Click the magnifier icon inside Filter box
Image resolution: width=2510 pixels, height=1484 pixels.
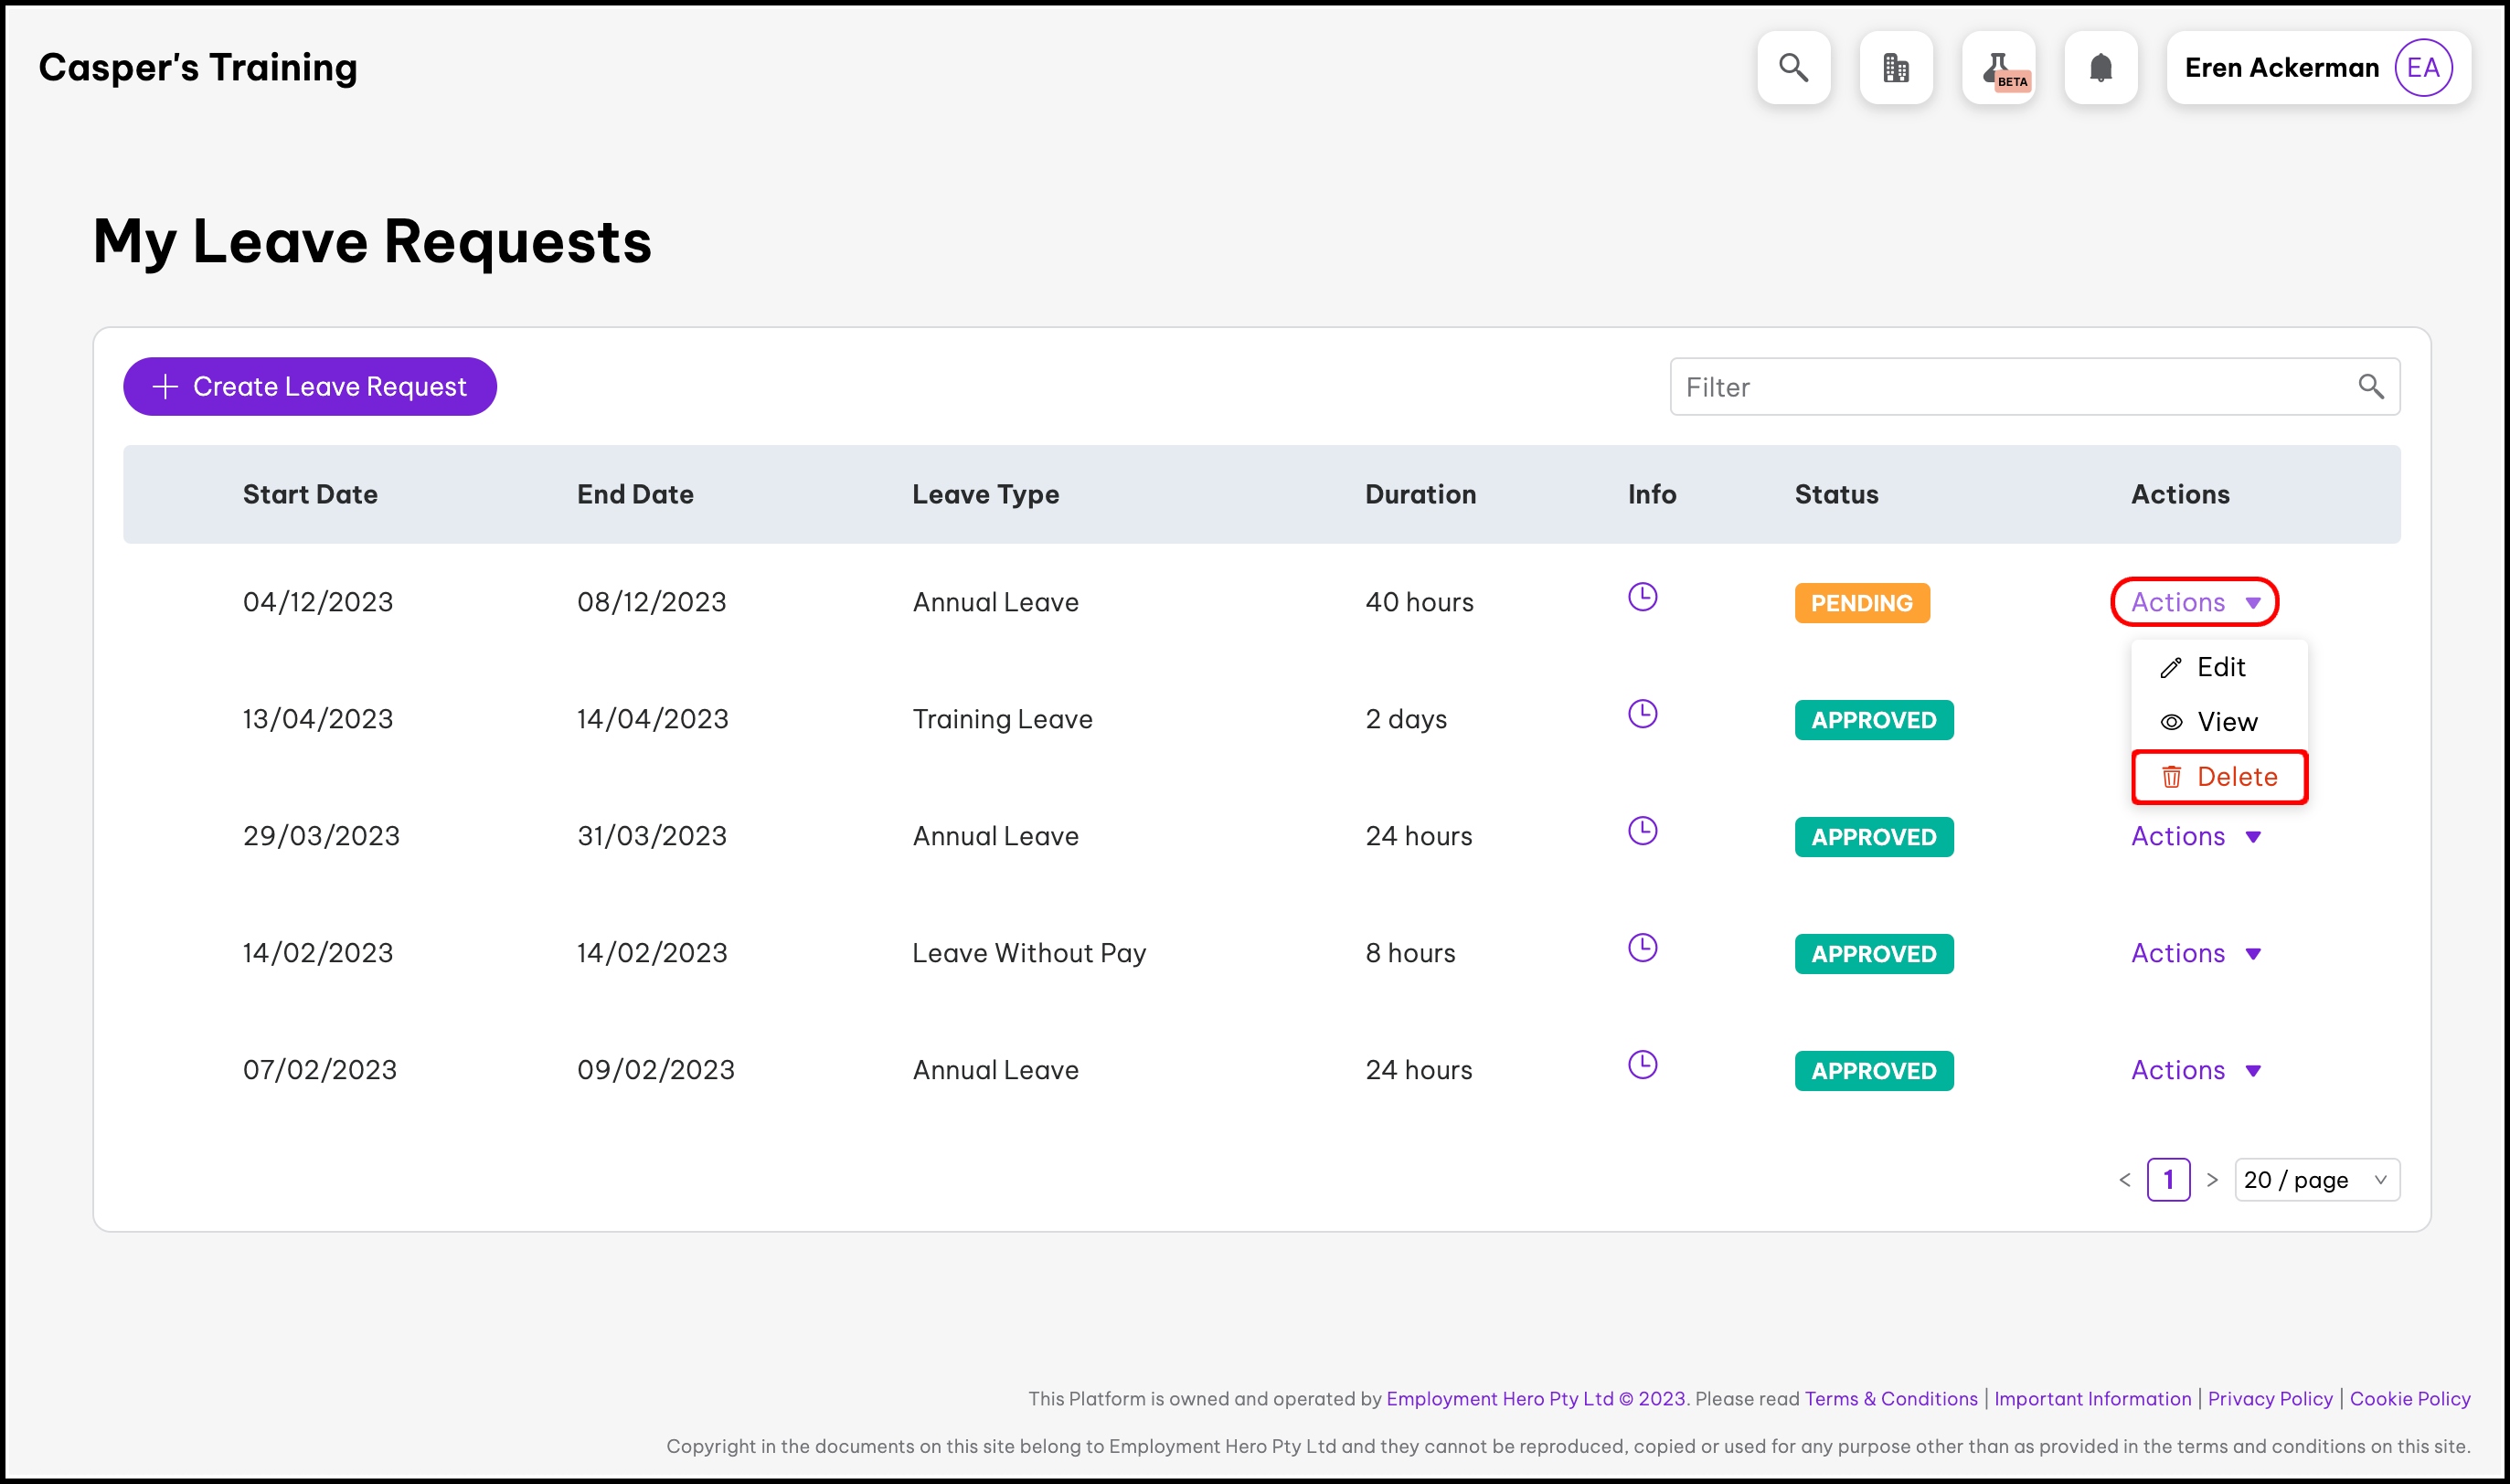pyautogui.click(x=2370, y=387)
